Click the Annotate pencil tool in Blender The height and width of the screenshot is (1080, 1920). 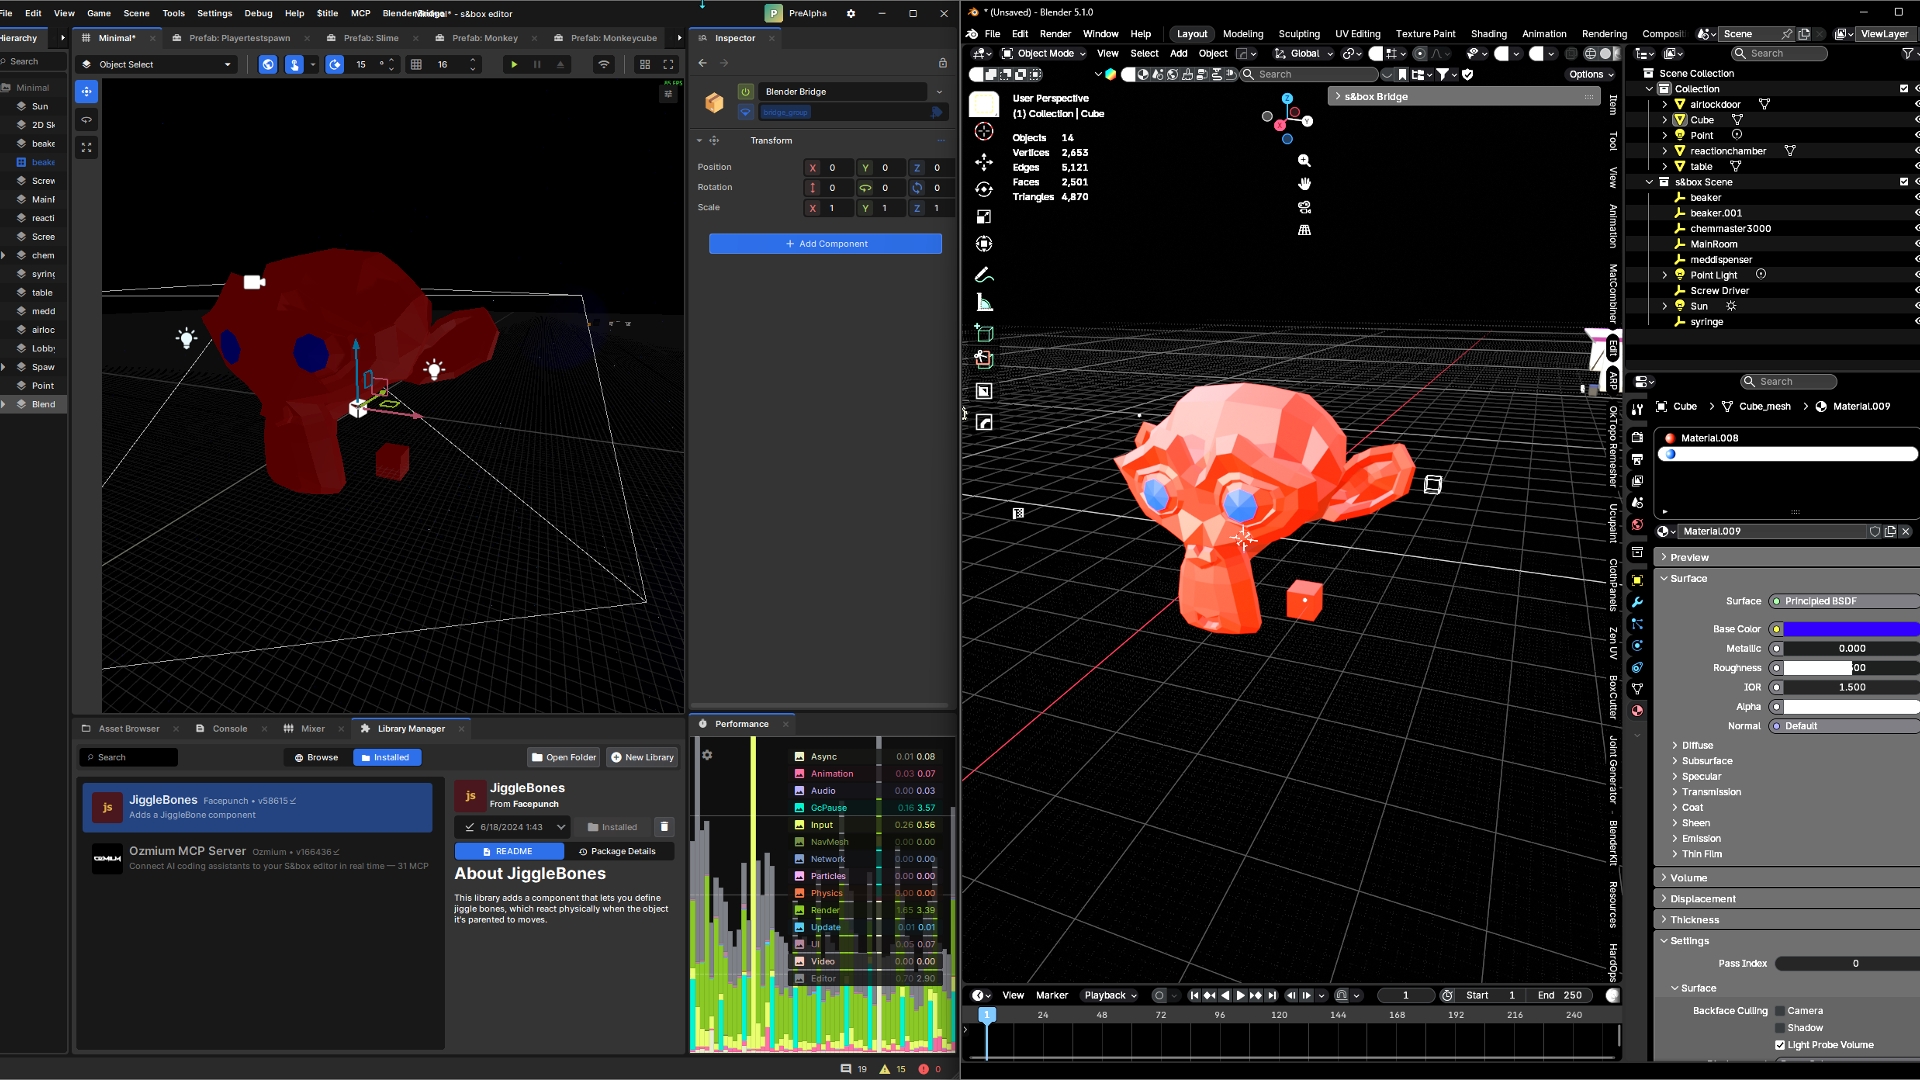pyautogui.click(x=984, y=275)
